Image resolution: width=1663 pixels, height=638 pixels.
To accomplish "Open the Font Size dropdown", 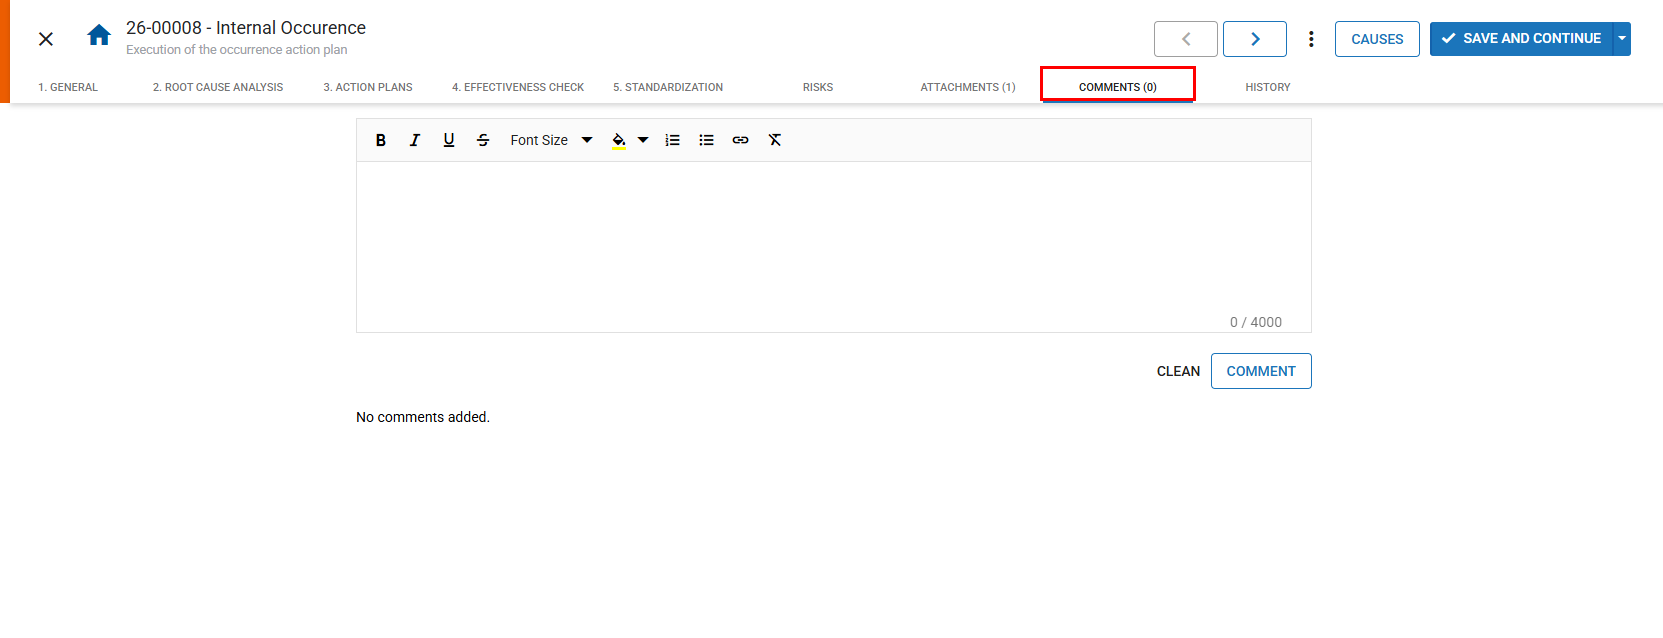I will tap(551, 141).
